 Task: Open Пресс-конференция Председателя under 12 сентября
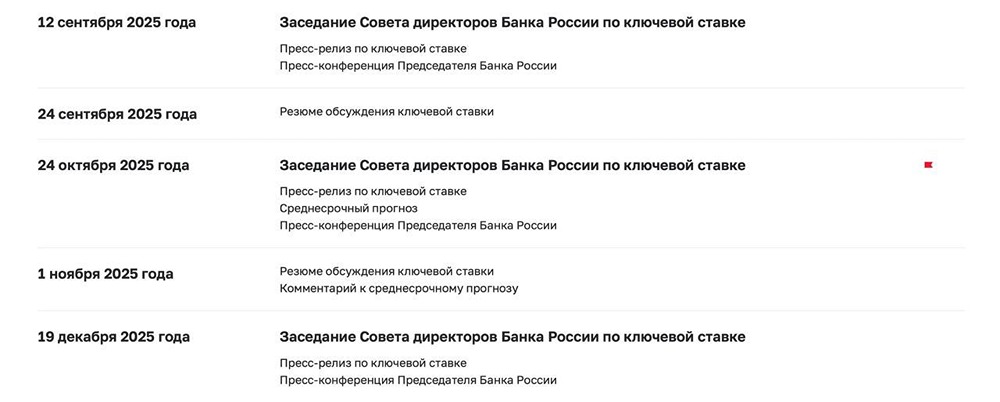point(418,66)
